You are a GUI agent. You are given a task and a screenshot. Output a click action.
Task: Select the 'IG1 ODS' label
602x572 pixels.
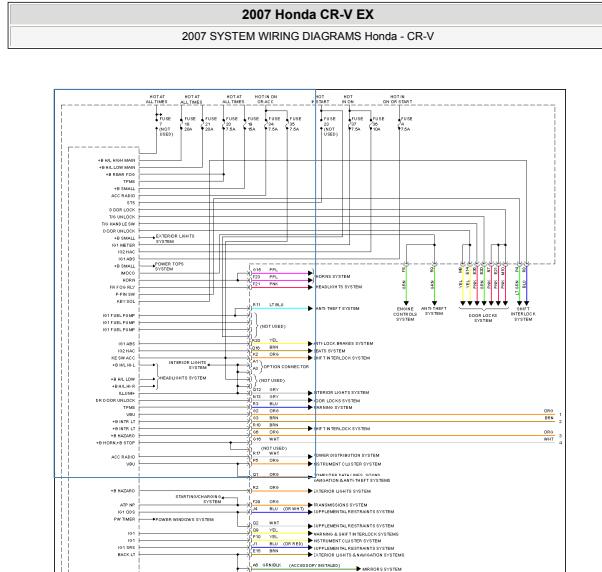coord(126,512)
